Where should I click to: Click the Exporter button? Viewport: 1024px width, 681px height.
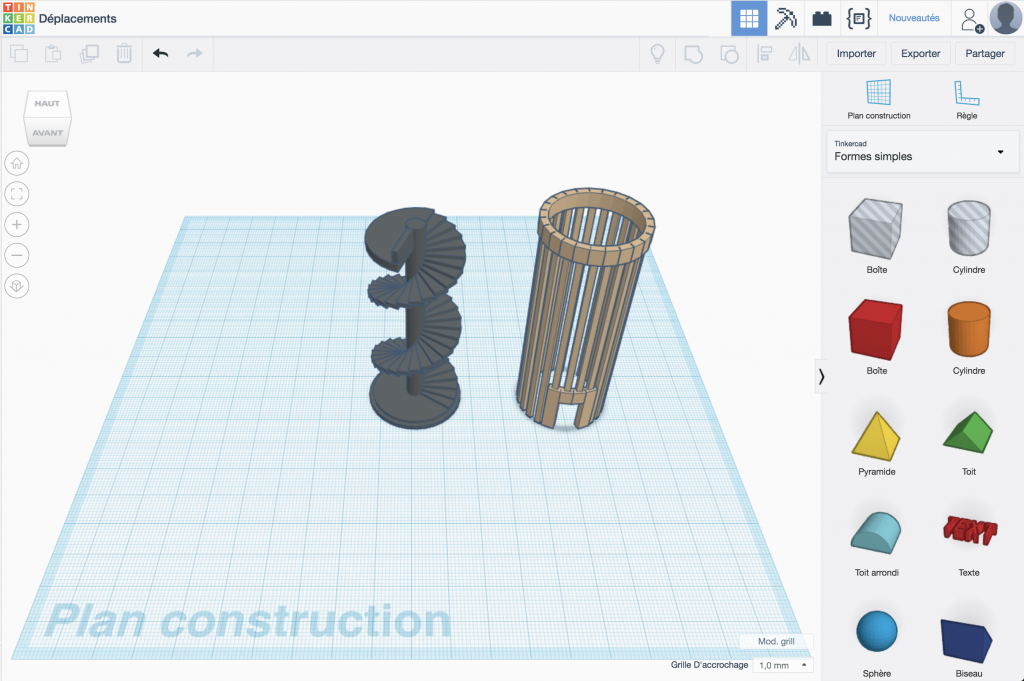pyautogui.click(x=920, y=53)
